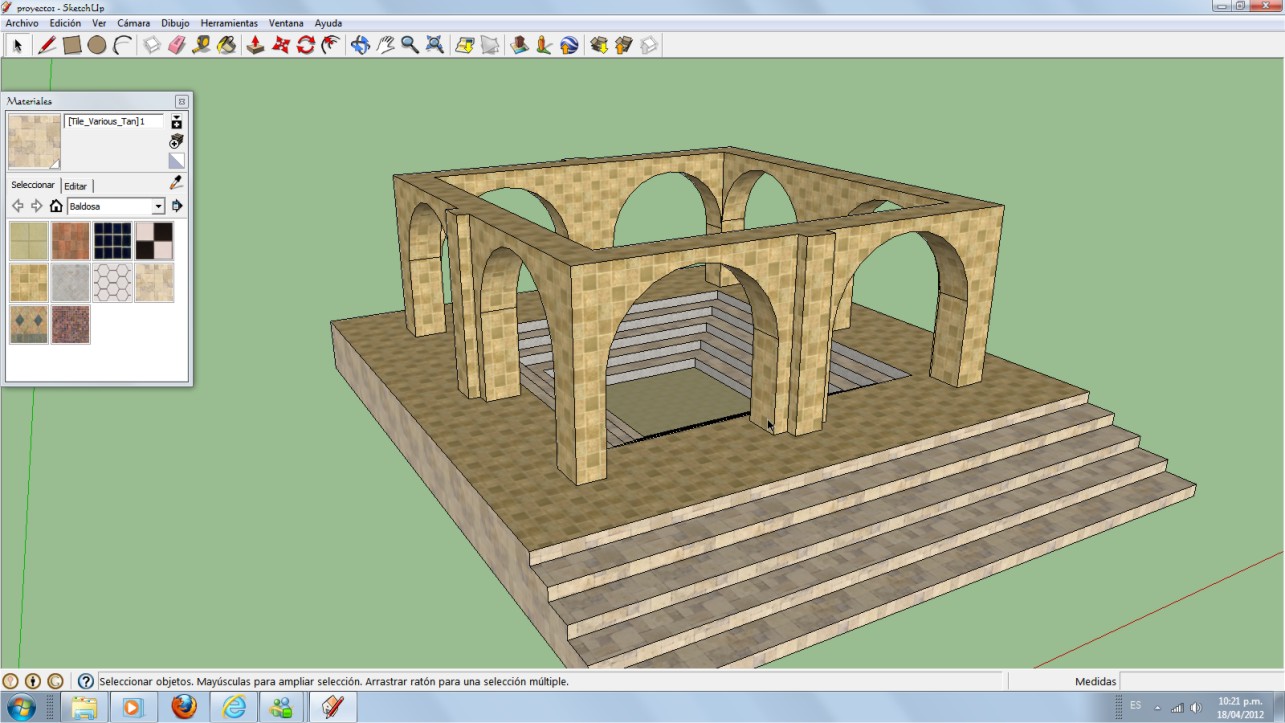Open the Herramientas menu
This screenshot has height=723, width=1285.
(228, 23)
